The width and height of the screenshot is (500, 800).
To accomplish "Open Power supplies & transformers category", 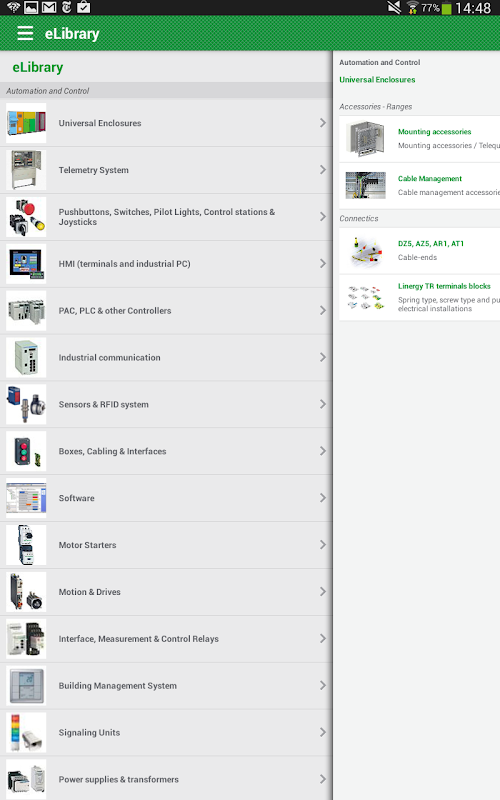I will click(x=166, y=780).
